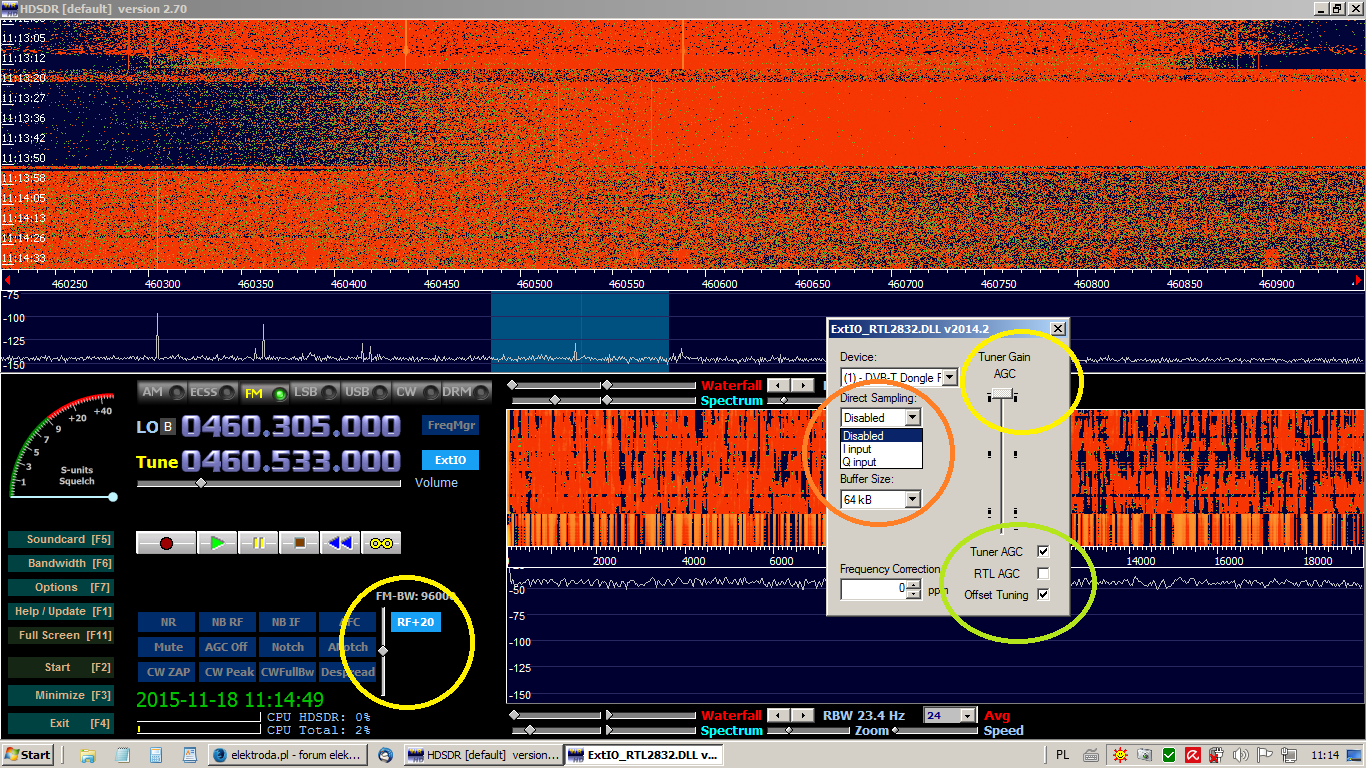Switch to Full Screen [F11]

click(x=60, y=635)
